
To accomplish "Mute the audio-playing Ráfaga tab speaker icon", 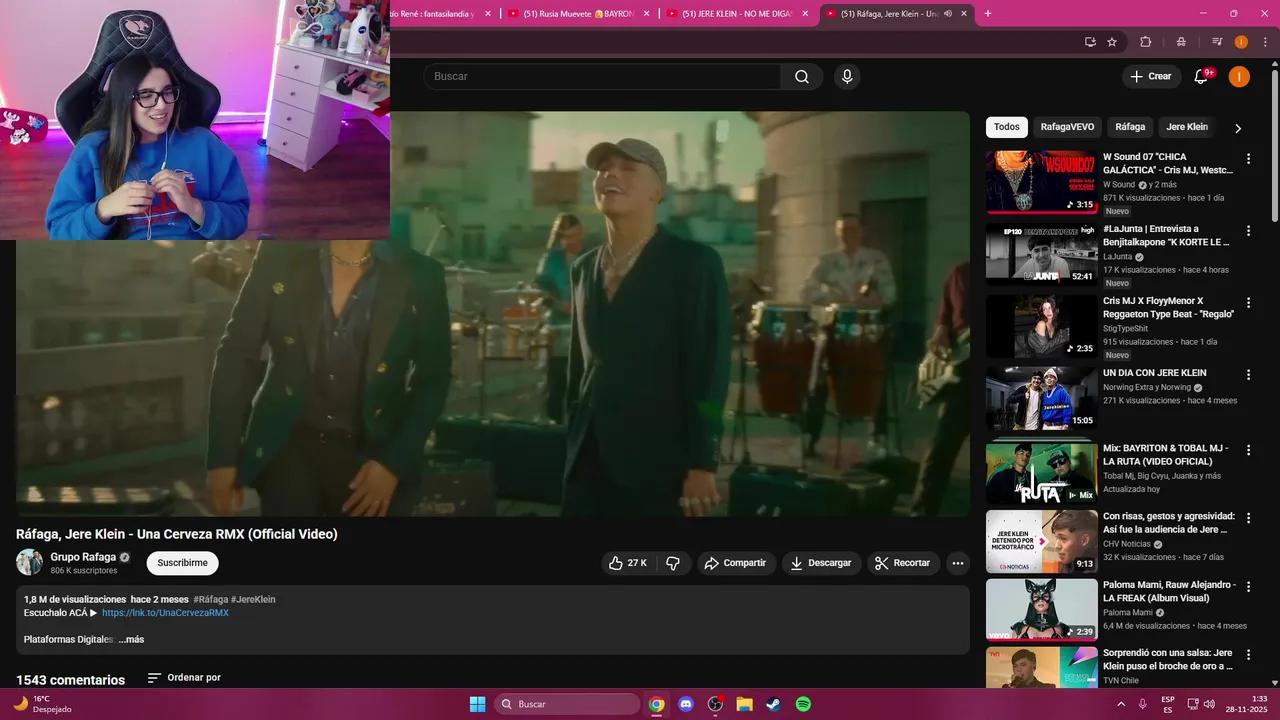I will 947,14.
